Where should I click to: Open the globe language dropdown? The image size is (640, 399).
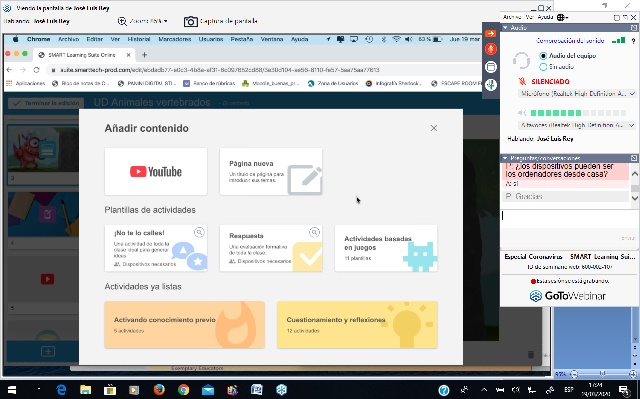pos(562,17)
